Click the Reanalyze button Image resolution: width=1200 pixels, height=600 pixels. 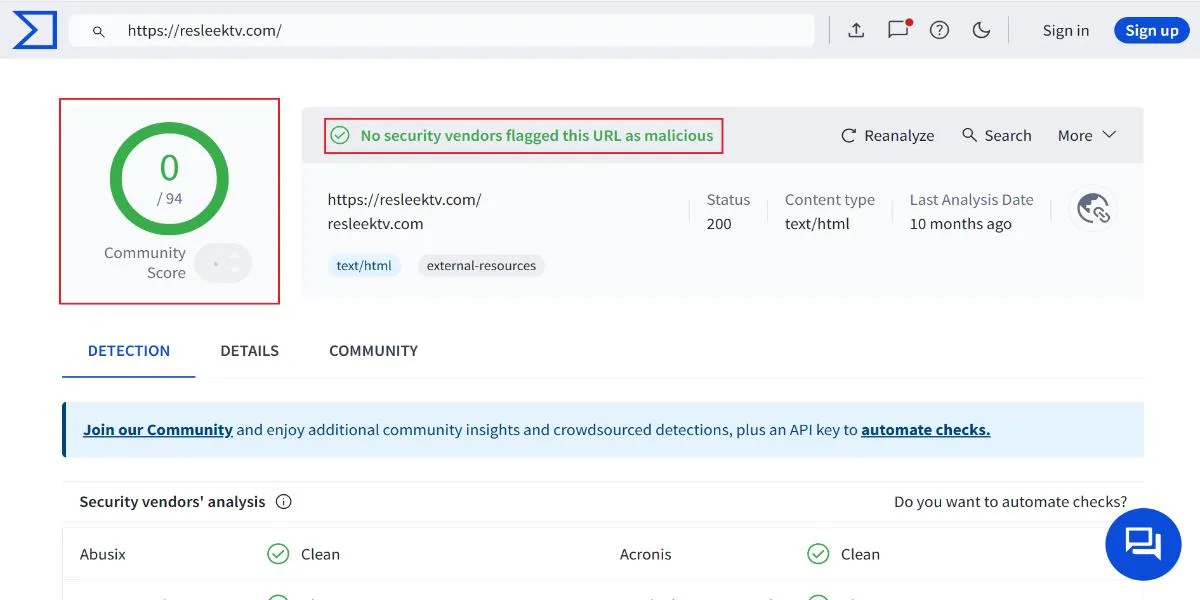point(887,135)
